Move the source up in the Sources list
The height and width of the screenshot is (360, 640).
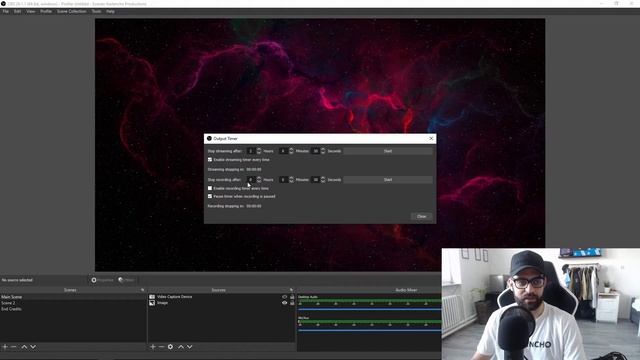point(181,347)
